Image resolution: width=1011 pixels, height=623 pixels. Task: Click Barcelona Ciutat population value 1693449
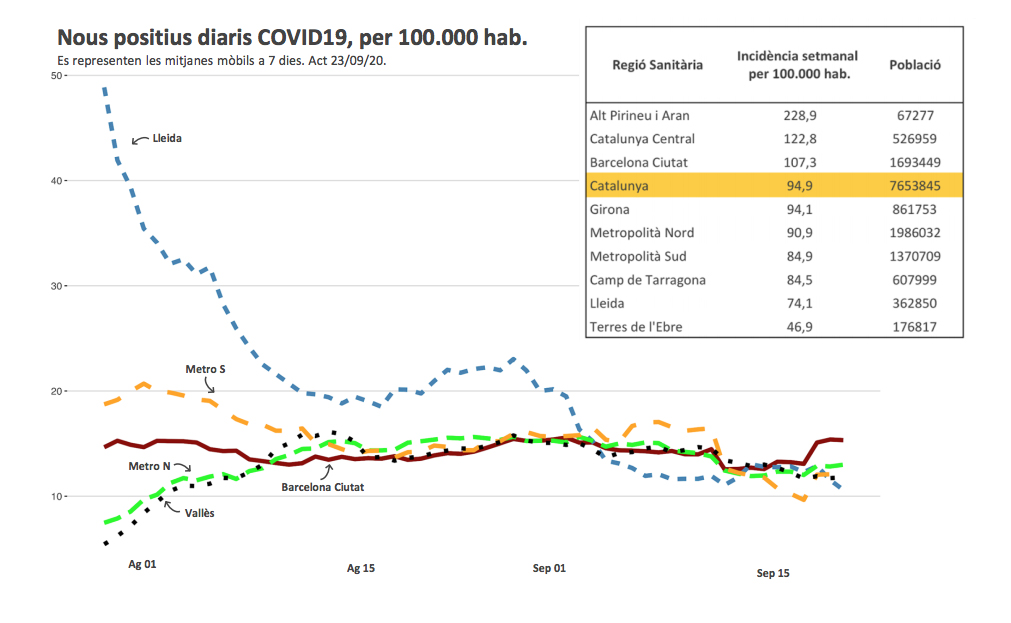click(915, 162)
